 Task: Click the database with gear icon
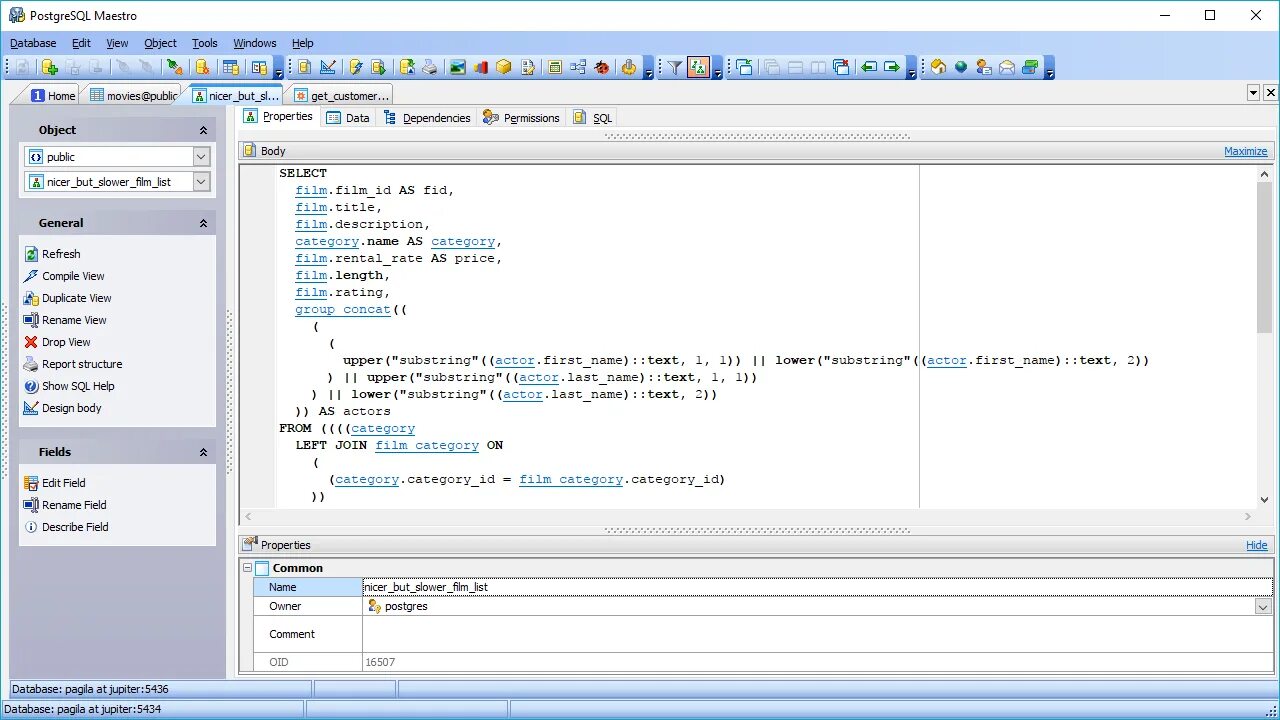click(x=202, y=67)
